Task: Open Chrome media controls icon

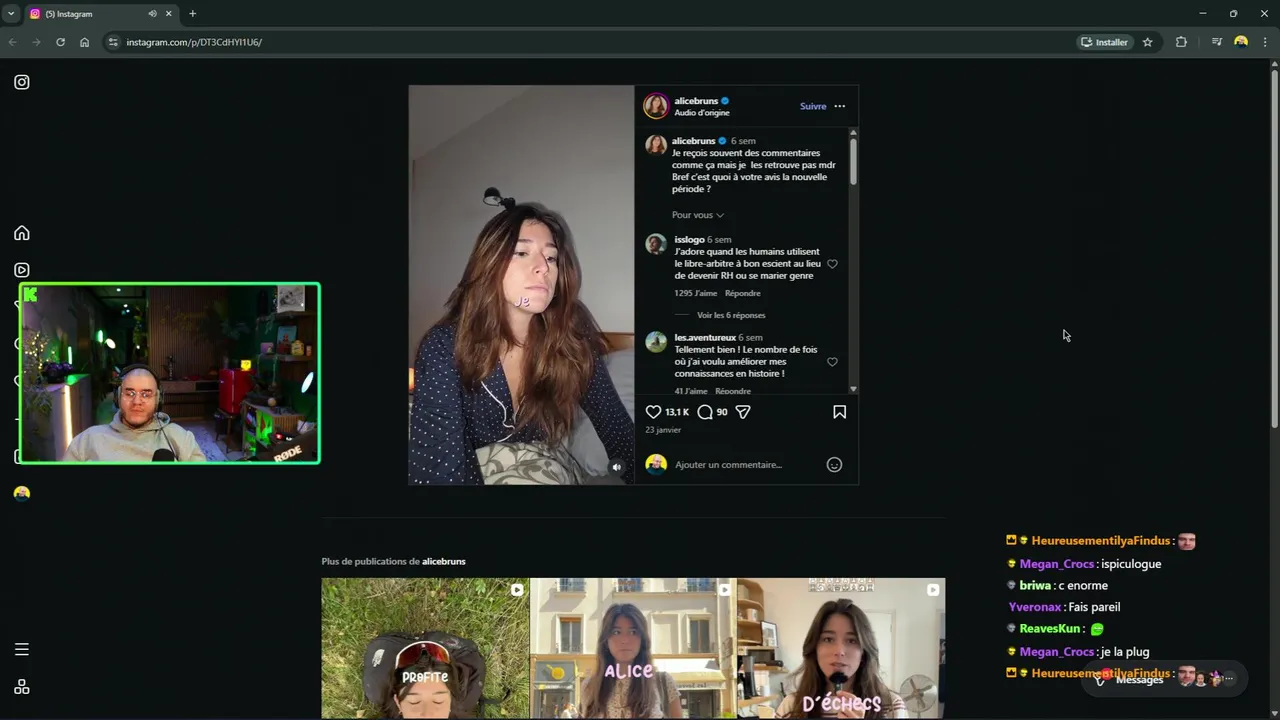Action: coord(1217,42)
